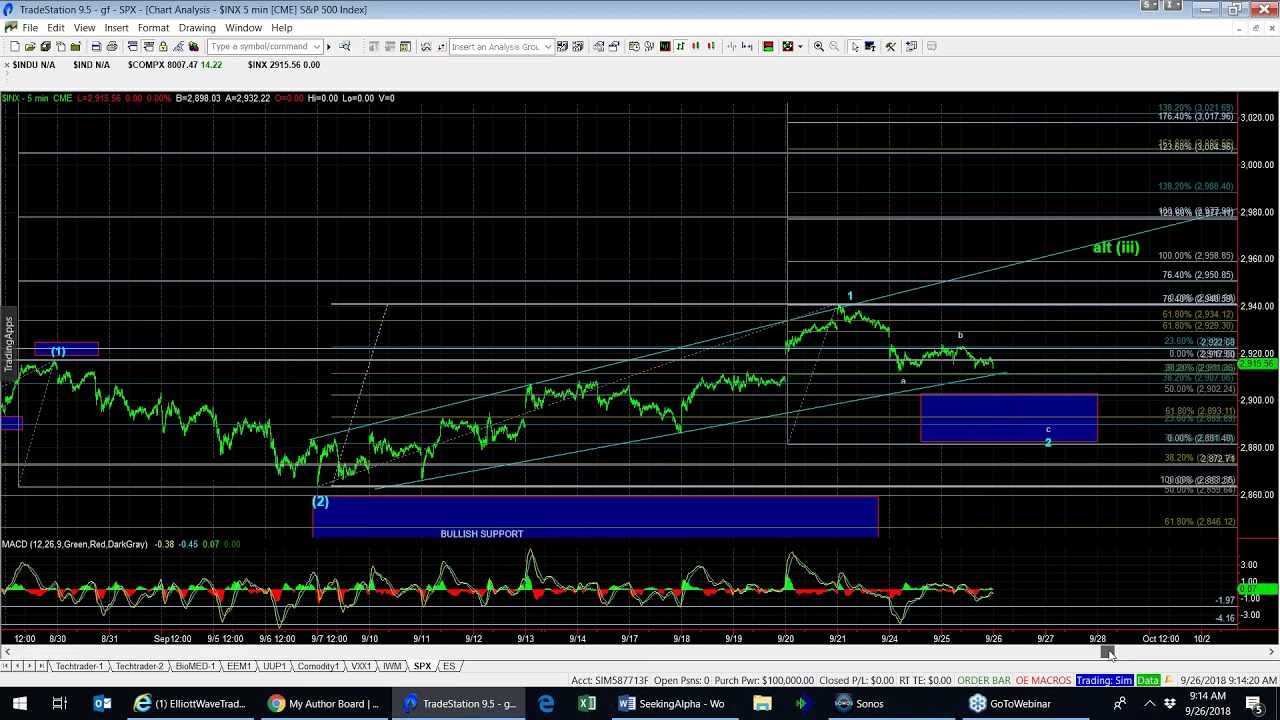Click the green Data status indicator
The width and height of the screenshot is (1280, 720).
(x=1148, y=681)
